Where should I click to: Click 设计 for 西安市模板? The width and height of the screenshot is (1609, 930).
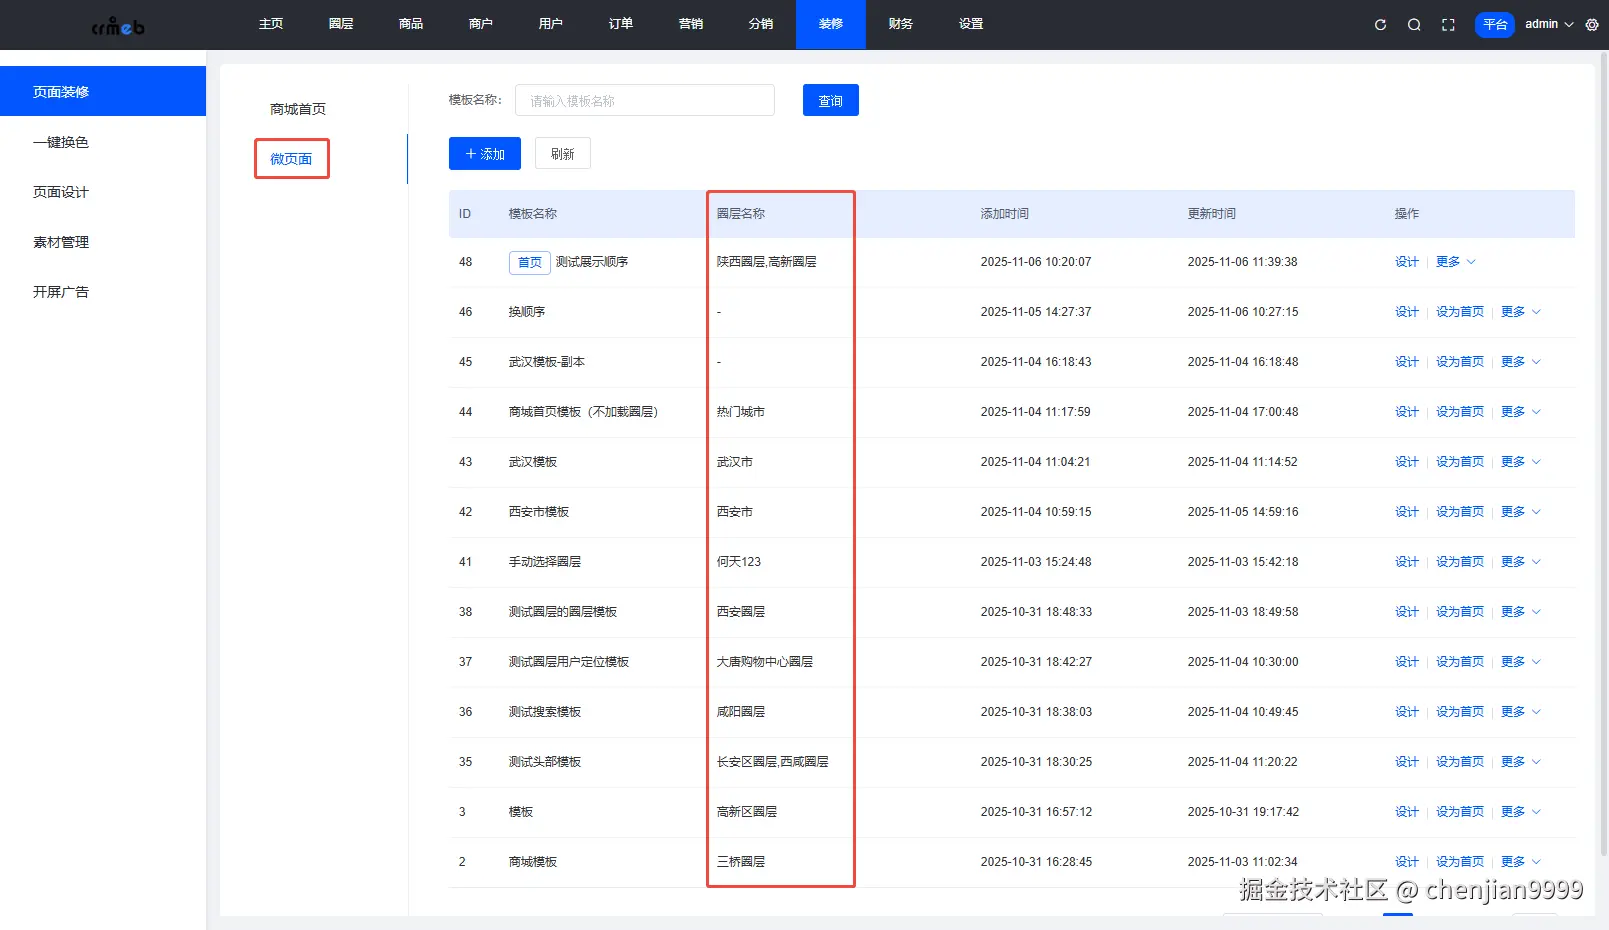coord(1407,512)
